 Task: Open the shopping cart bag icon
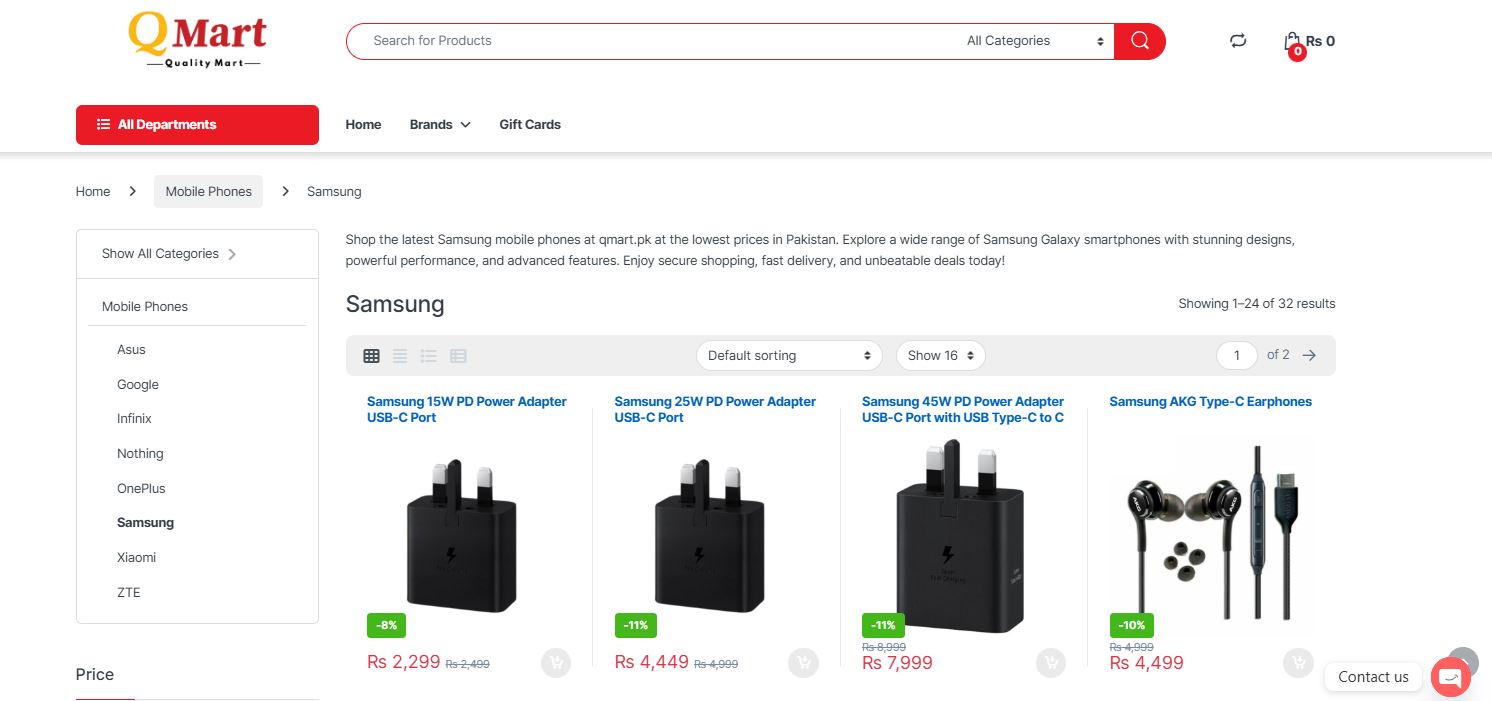[1292, 42]
